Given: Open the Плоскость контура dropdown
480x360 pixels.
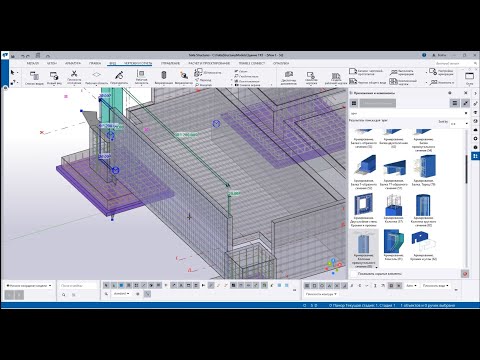Looking at the screenshot, I should [x=321, y=294].
